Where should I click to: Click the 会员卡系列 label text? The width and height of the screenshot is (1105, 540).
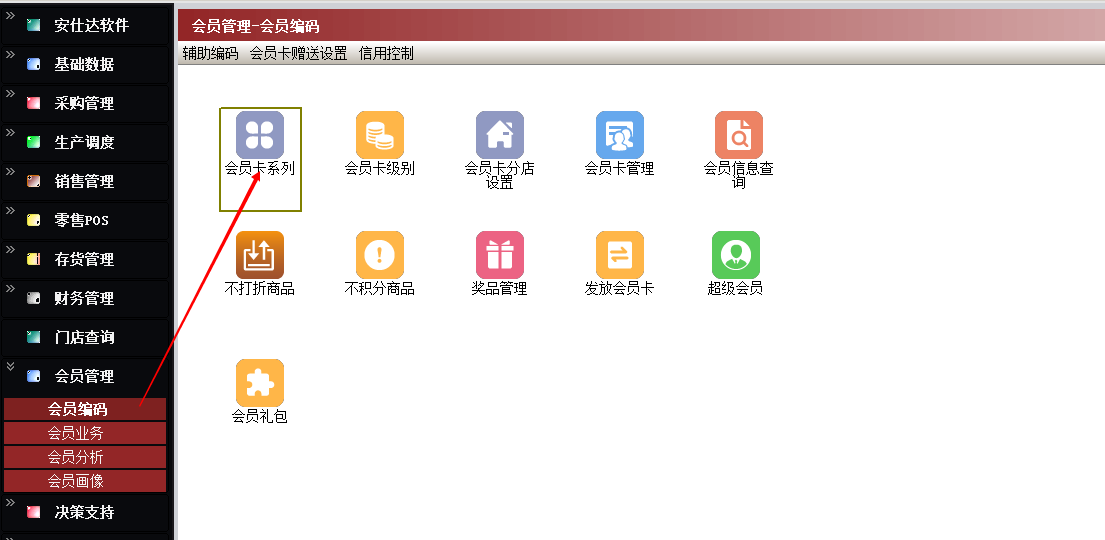coord(259,168)
